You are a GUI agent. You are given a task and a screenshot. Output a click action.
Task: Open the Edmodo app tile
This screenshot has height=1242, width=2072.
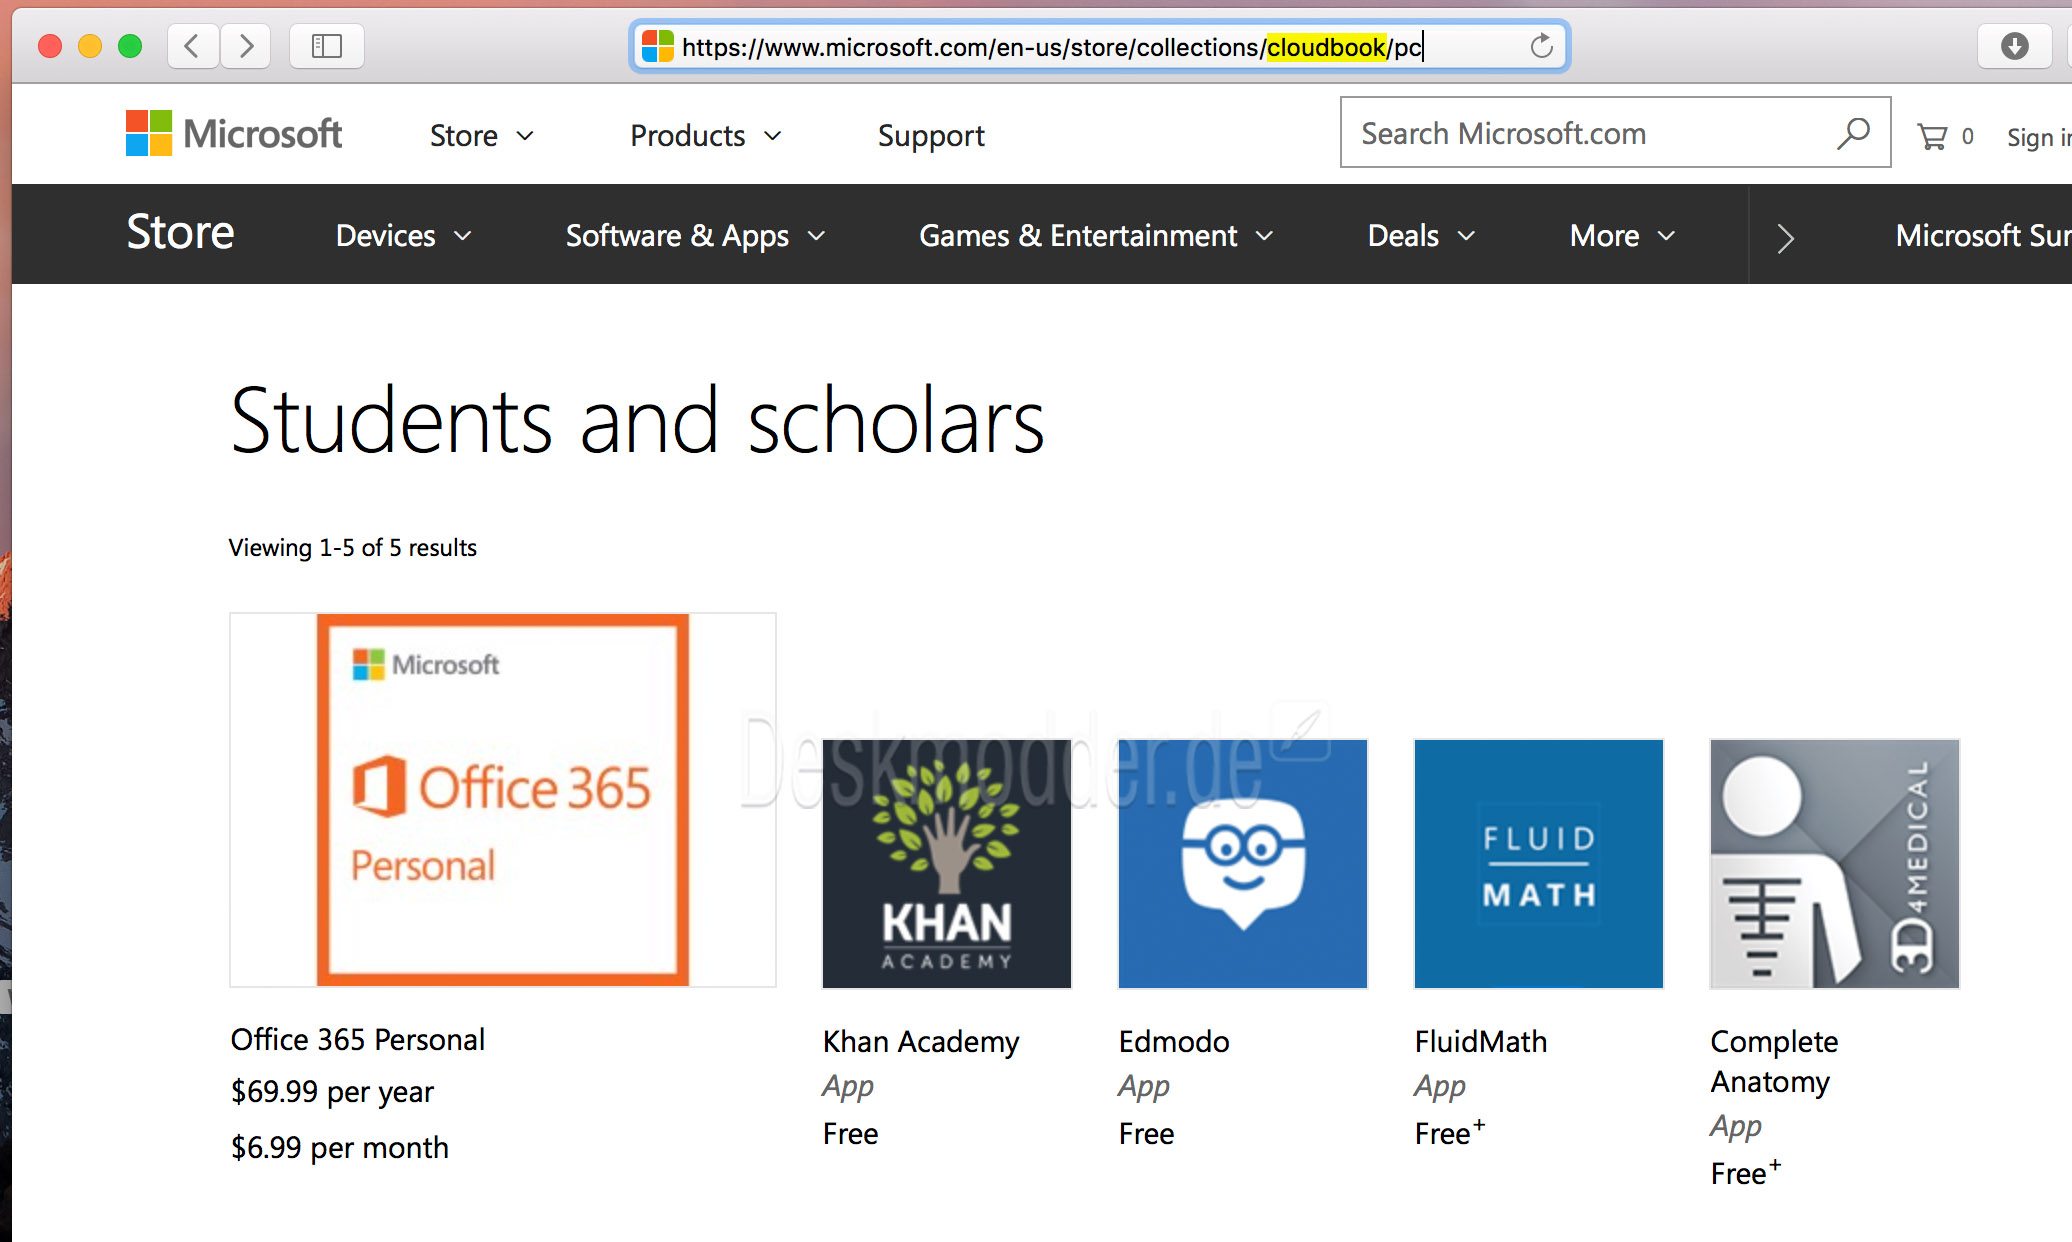point(1242,864)
